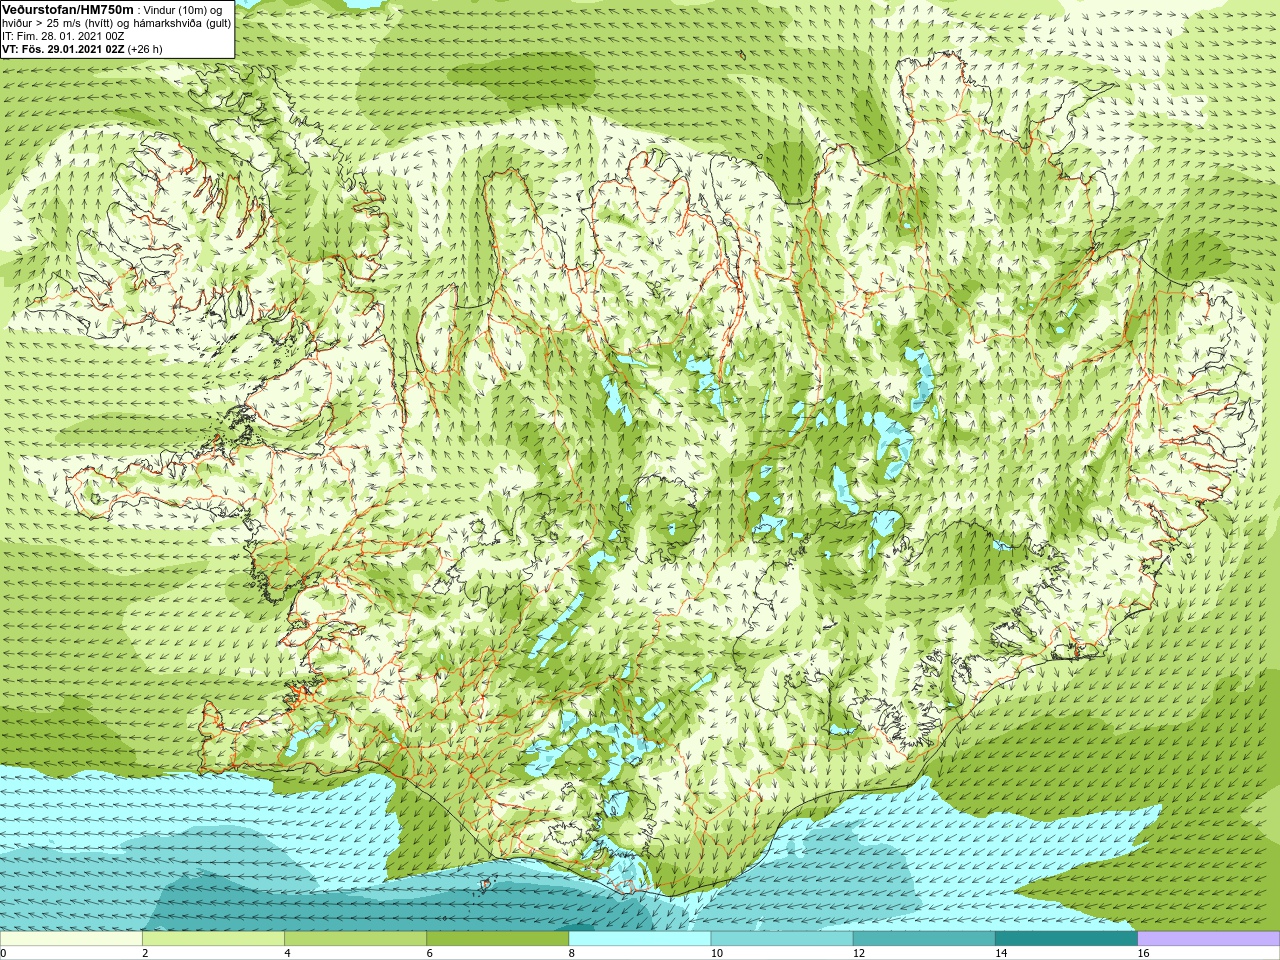Click the legend scale label '6'
The width and height of the screenshot is (1280, 960).
(429, 953)
